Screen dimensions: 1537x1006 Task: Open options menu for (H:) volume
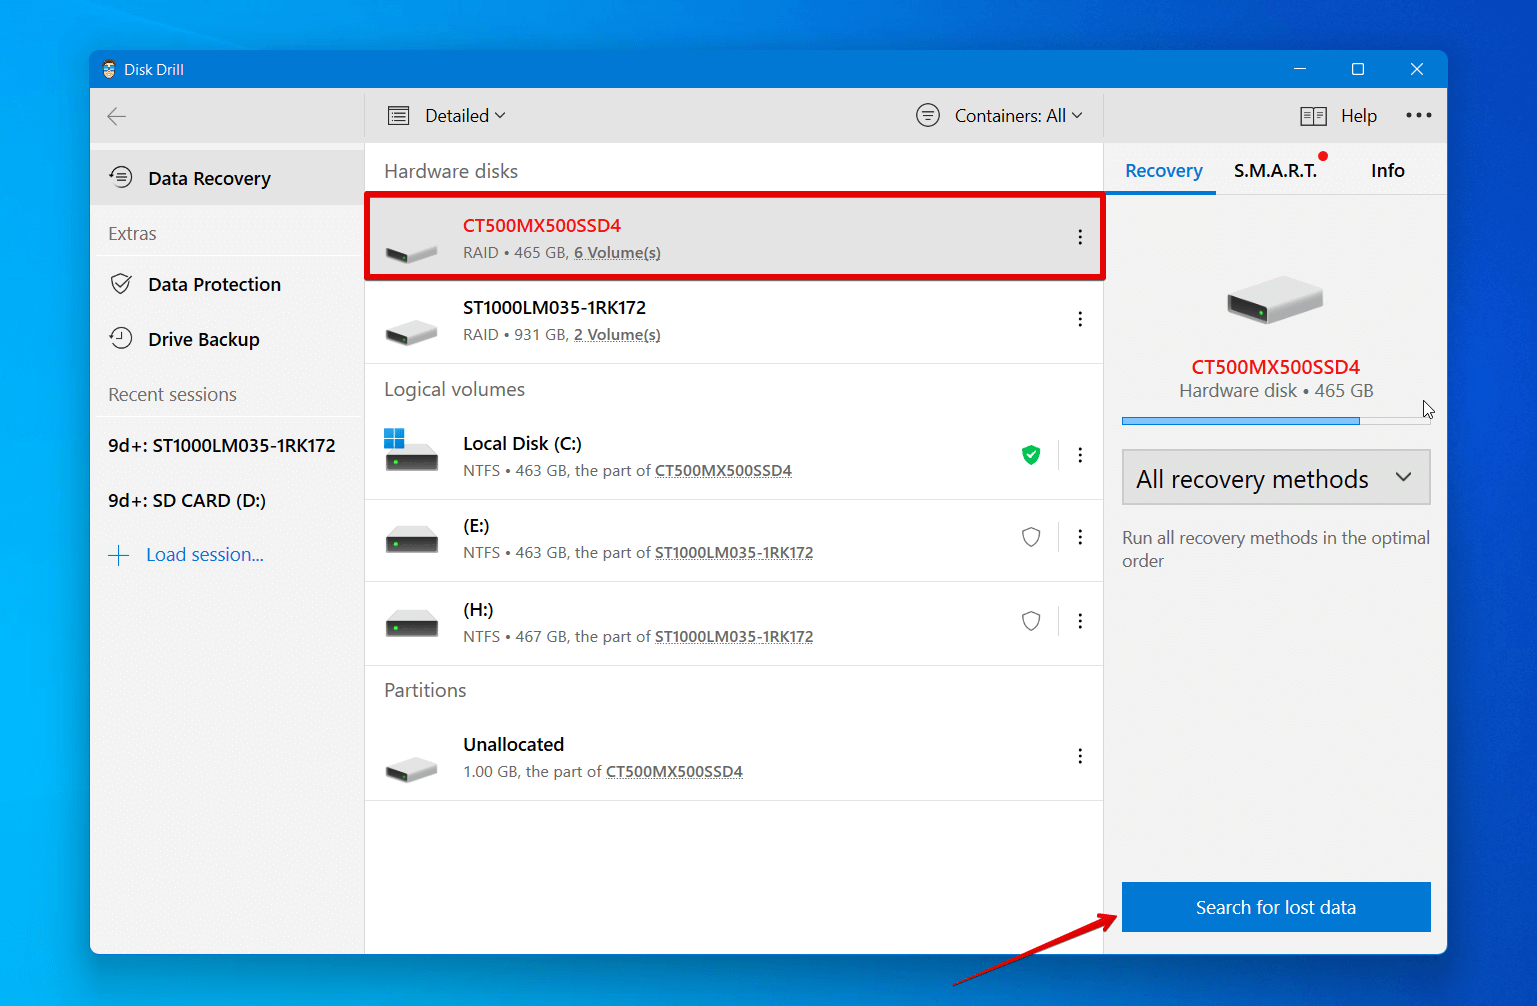click(1080, 621)
